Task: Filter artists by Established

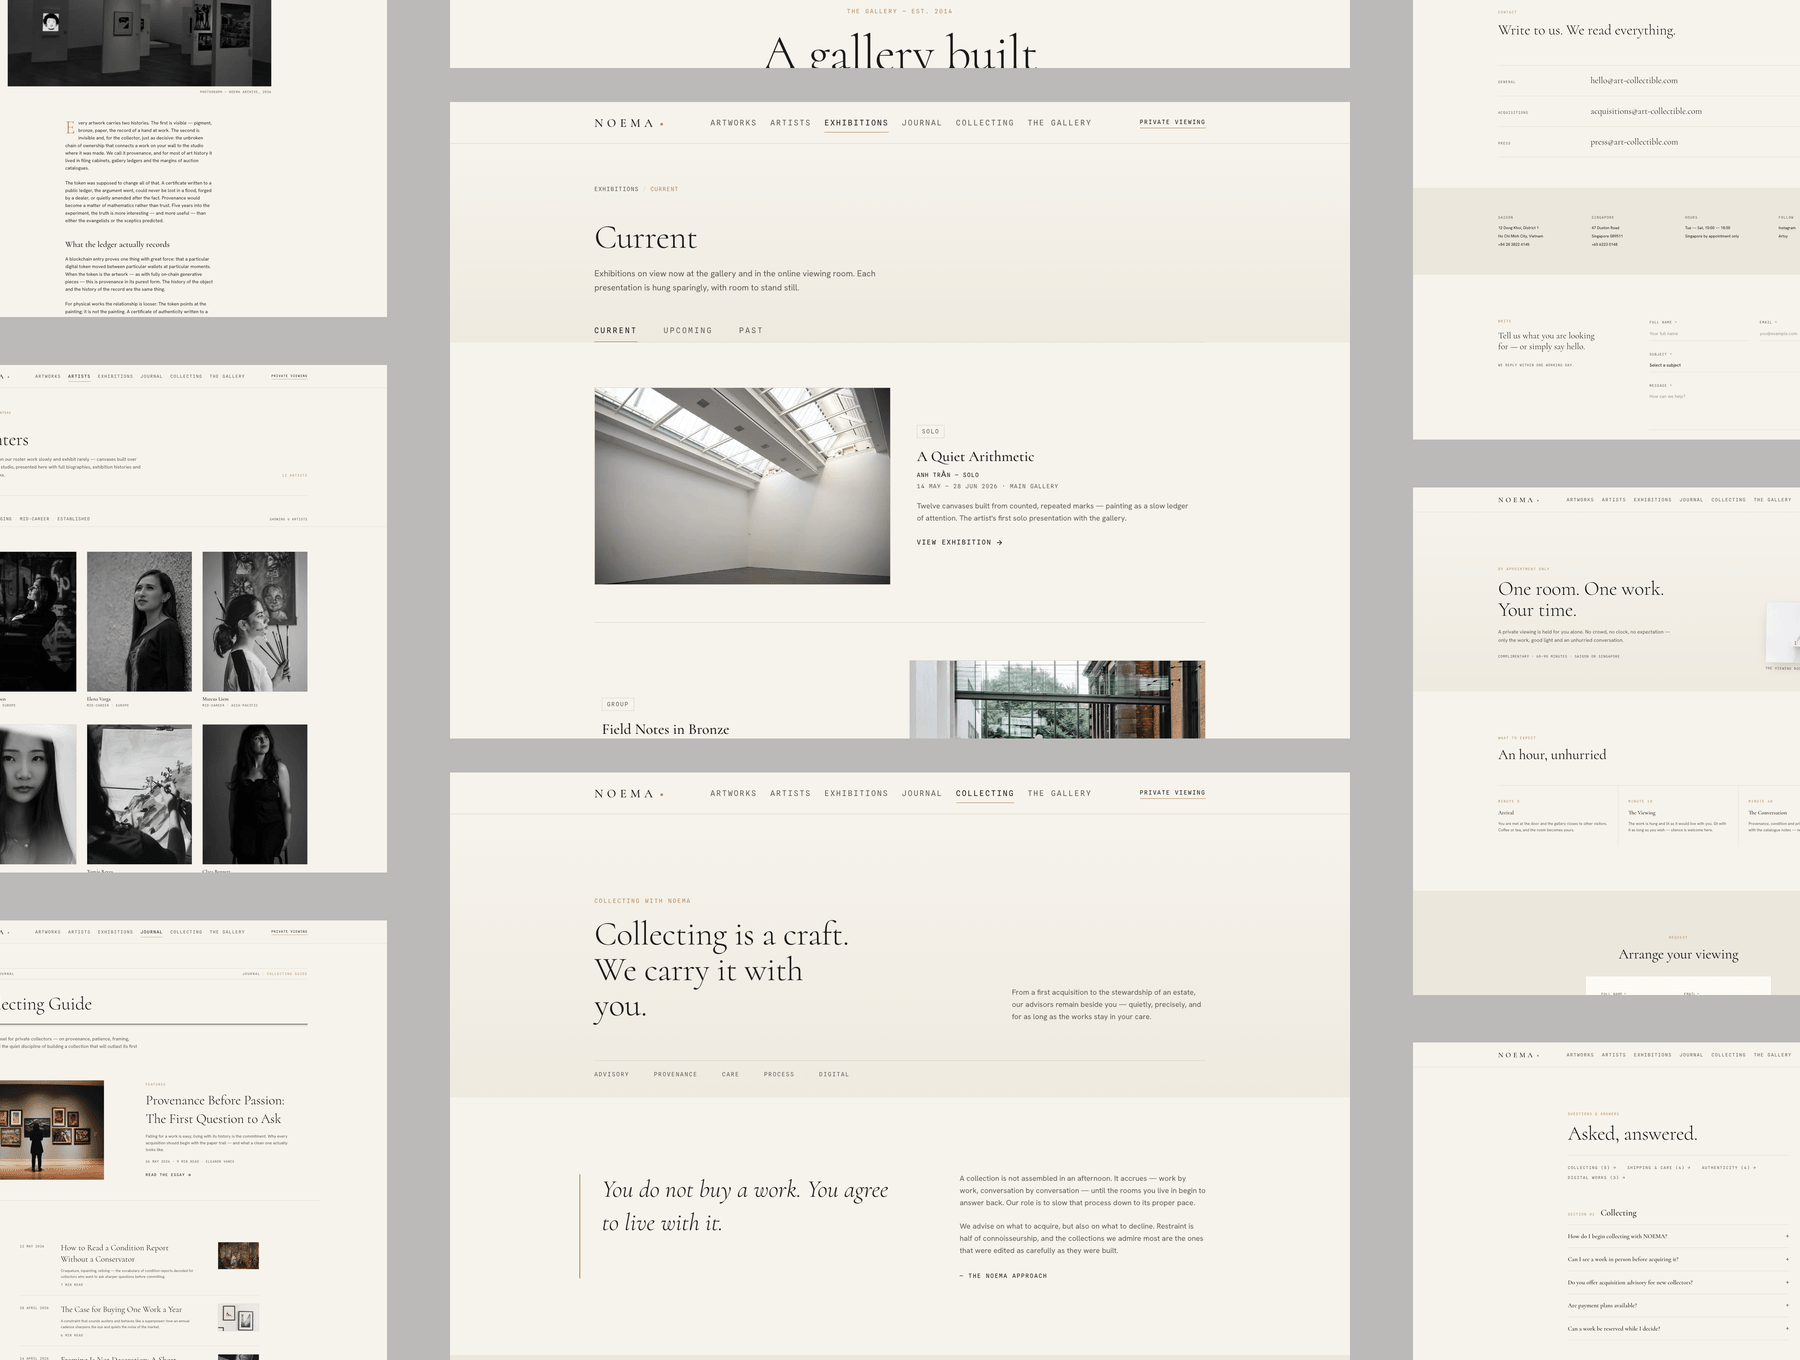Action: (x=73, y=519)
